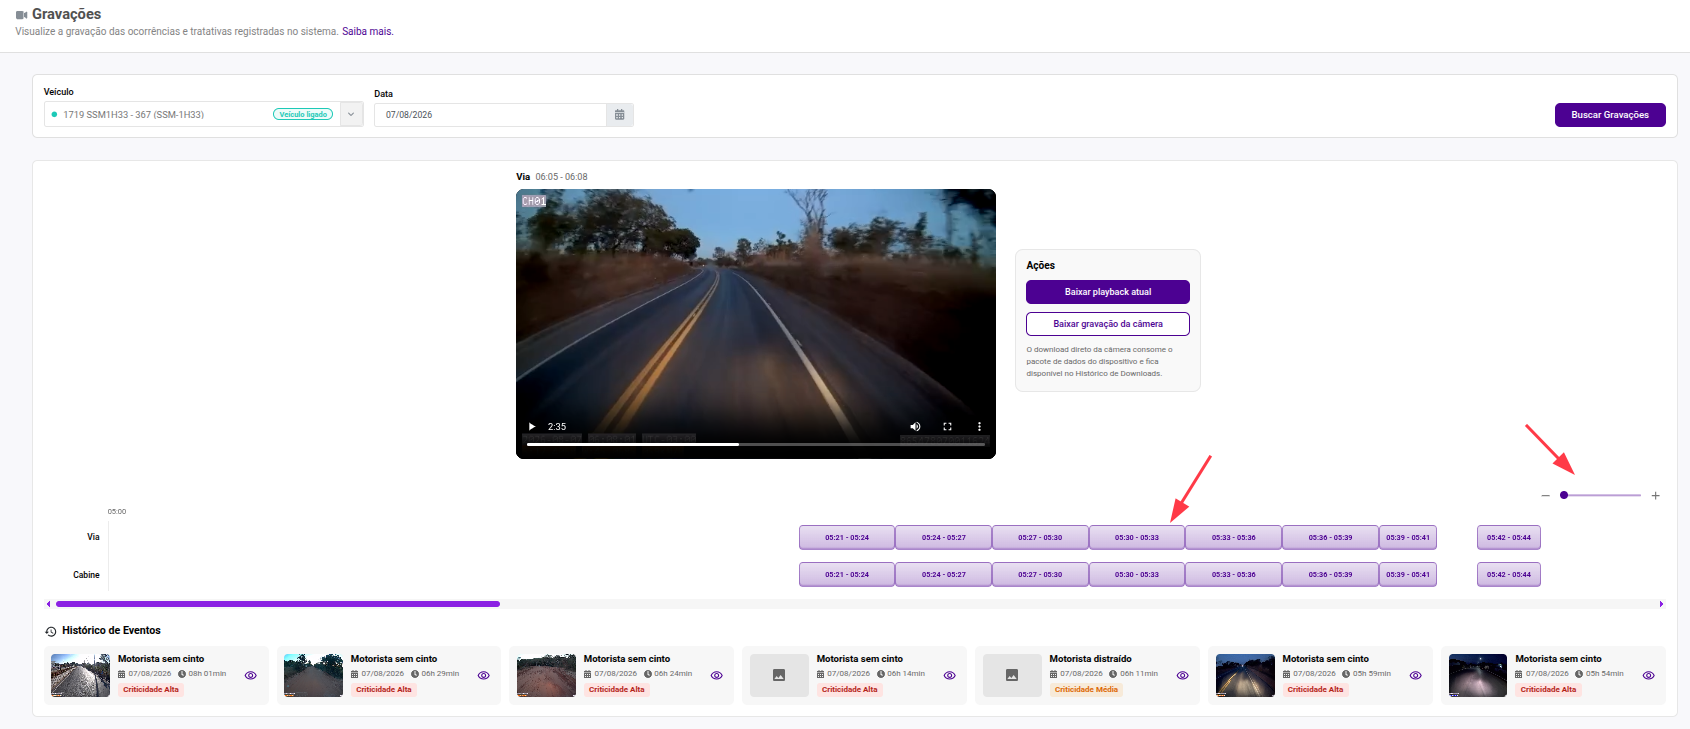Zoom out the timeline with the minus icon

1545,495
